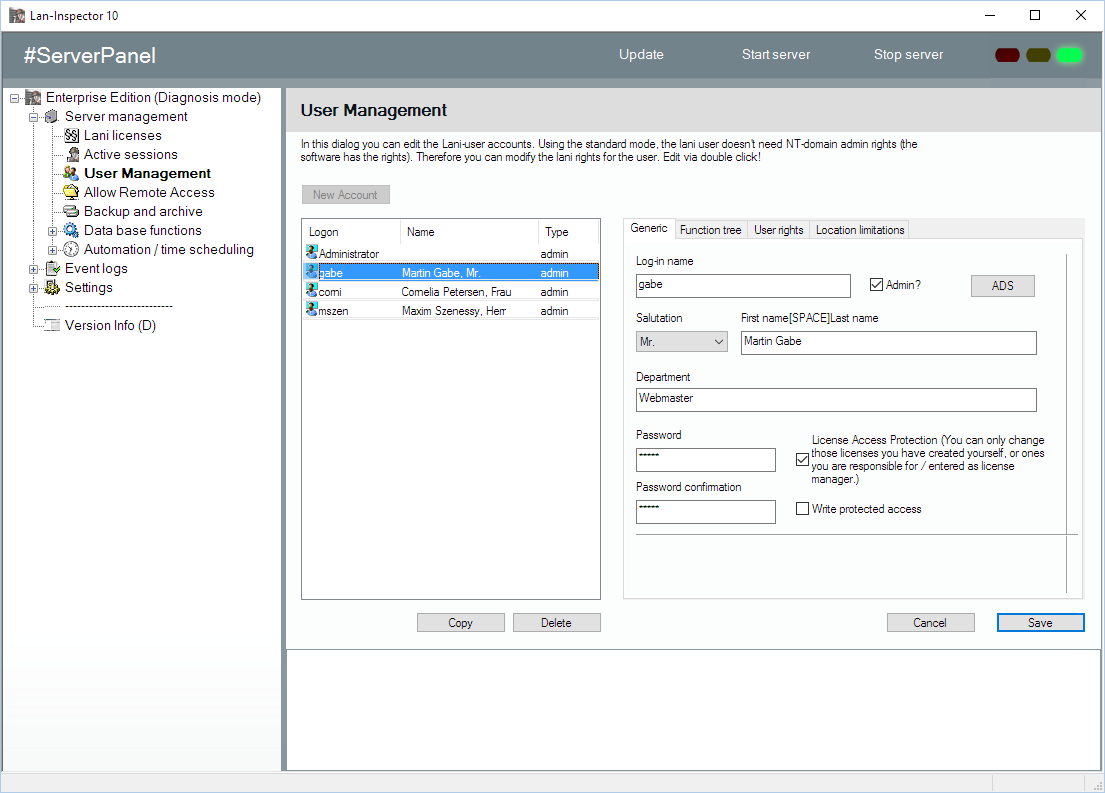The height and width of the screenshot is (793, 1105).
Task: Click the Department input field
Action: [x=836, y=399]
